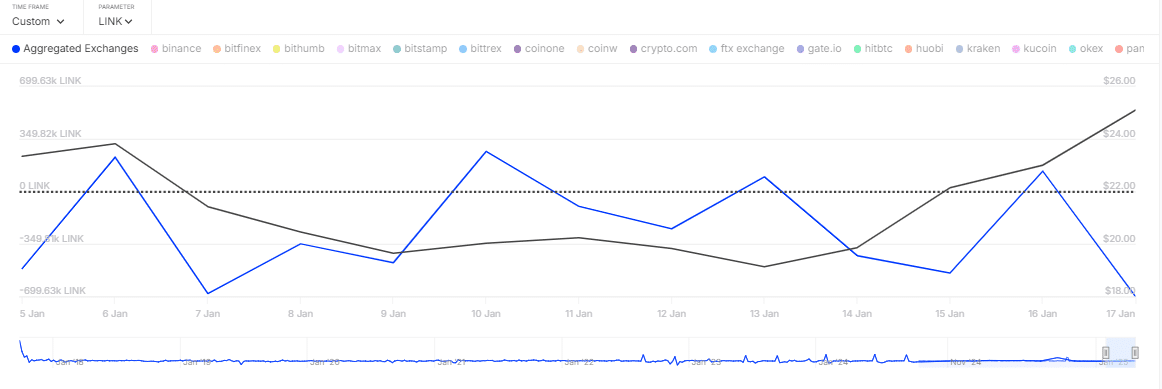Click bitstamp legend color dot

397,49
